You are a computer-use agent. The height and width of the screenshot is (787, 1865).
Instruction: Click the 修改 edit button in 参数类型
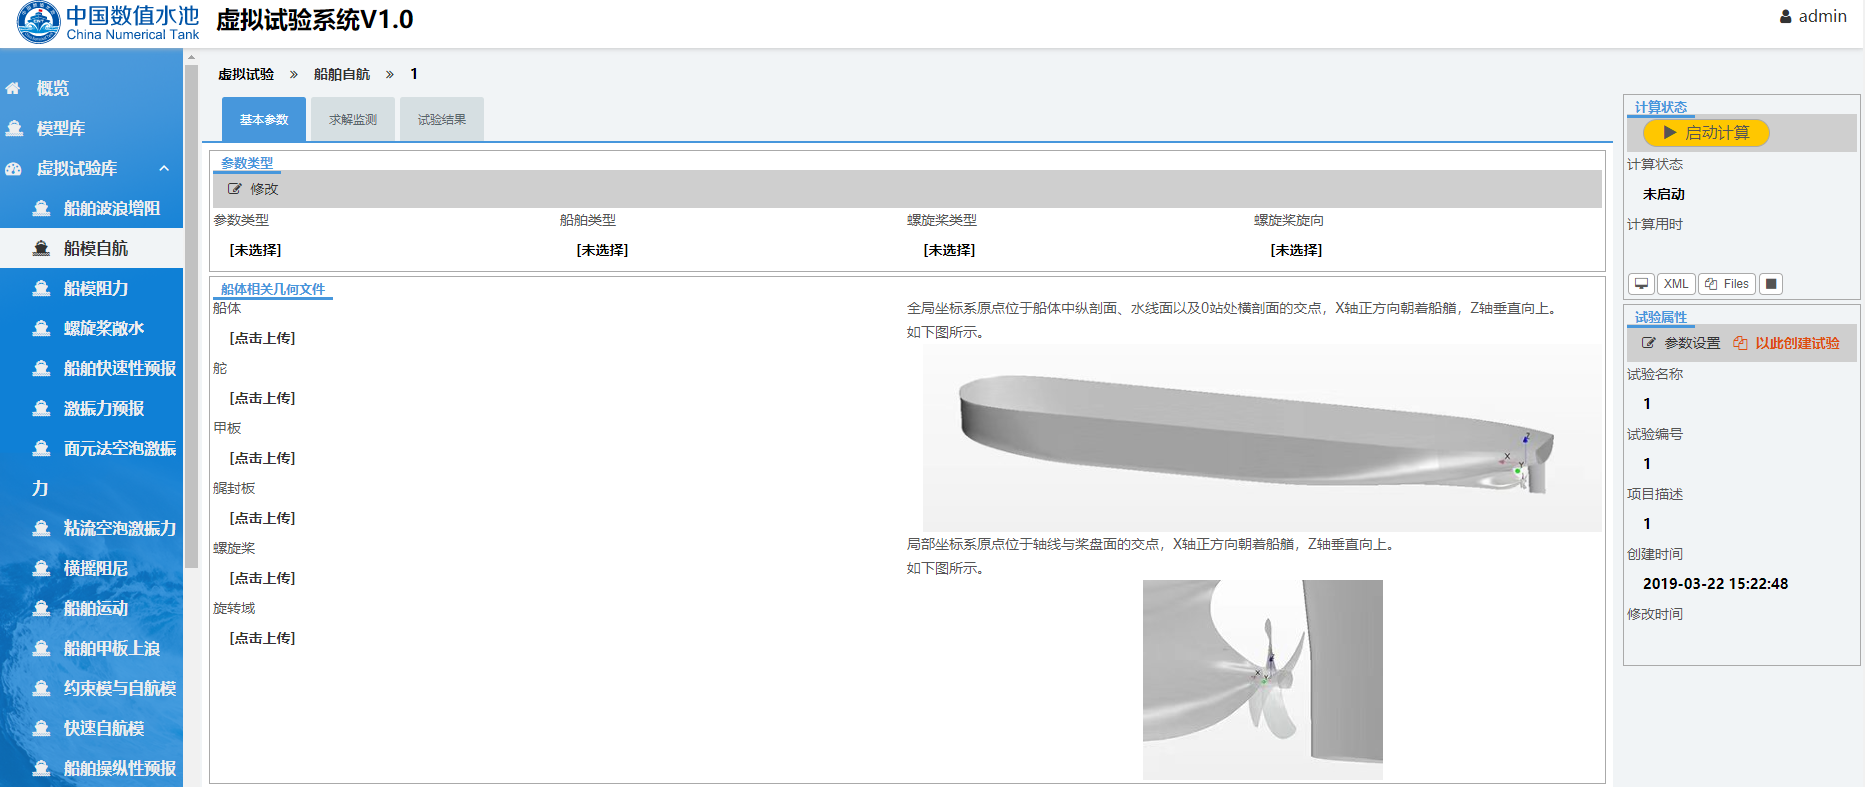click(254, 189)
